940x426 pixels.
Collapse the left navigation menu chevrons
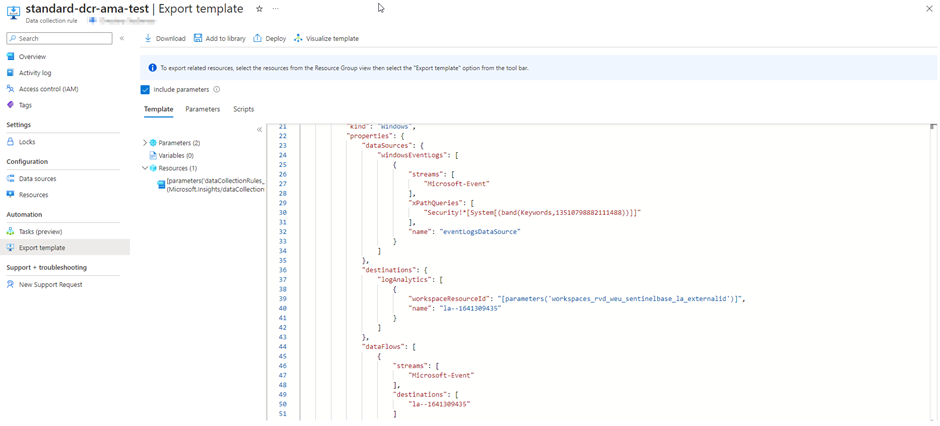pos(122,38)
